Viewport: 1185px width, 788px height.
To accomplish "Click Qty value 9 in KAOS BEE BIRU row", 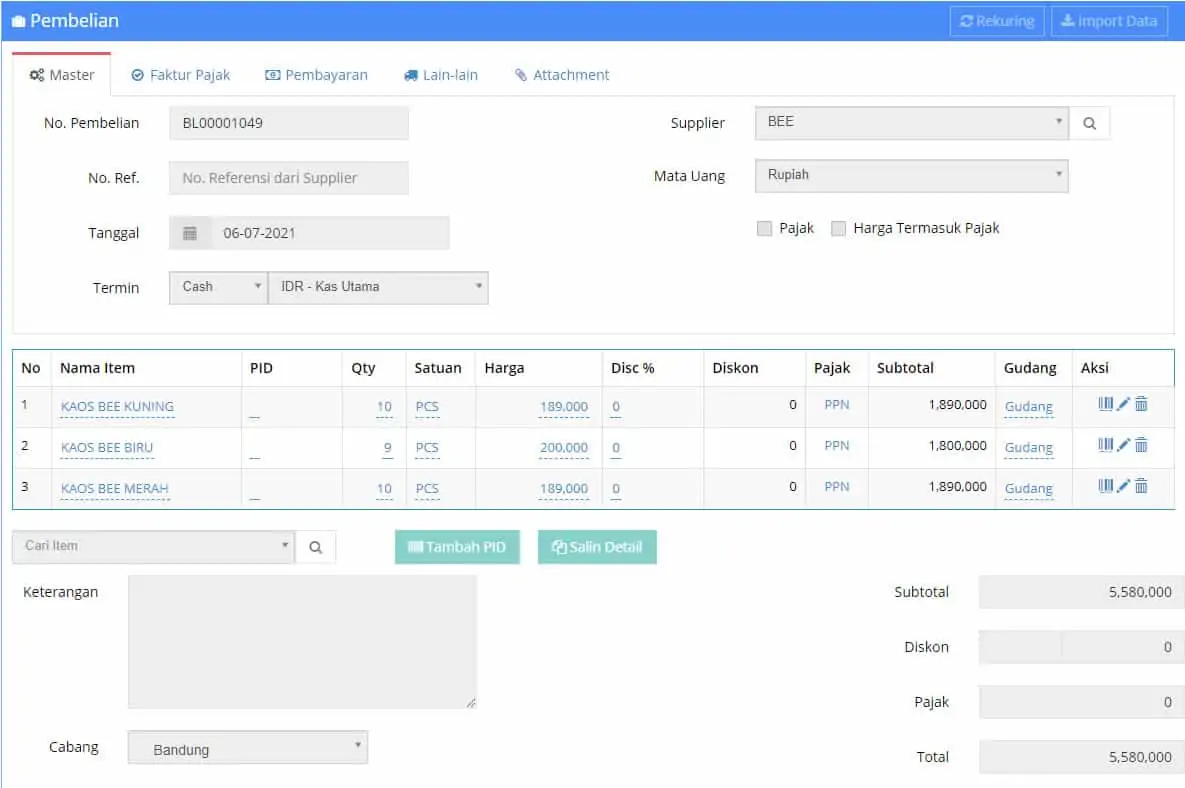I will coord(388,447).
